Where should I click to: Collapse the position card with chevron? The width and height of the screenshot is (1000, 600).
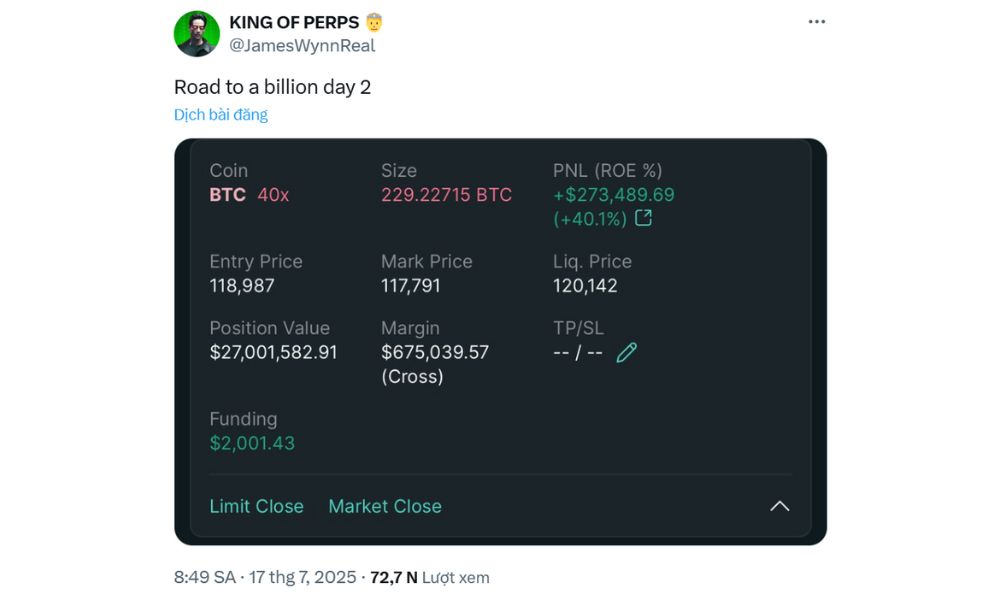click(780, 506)
